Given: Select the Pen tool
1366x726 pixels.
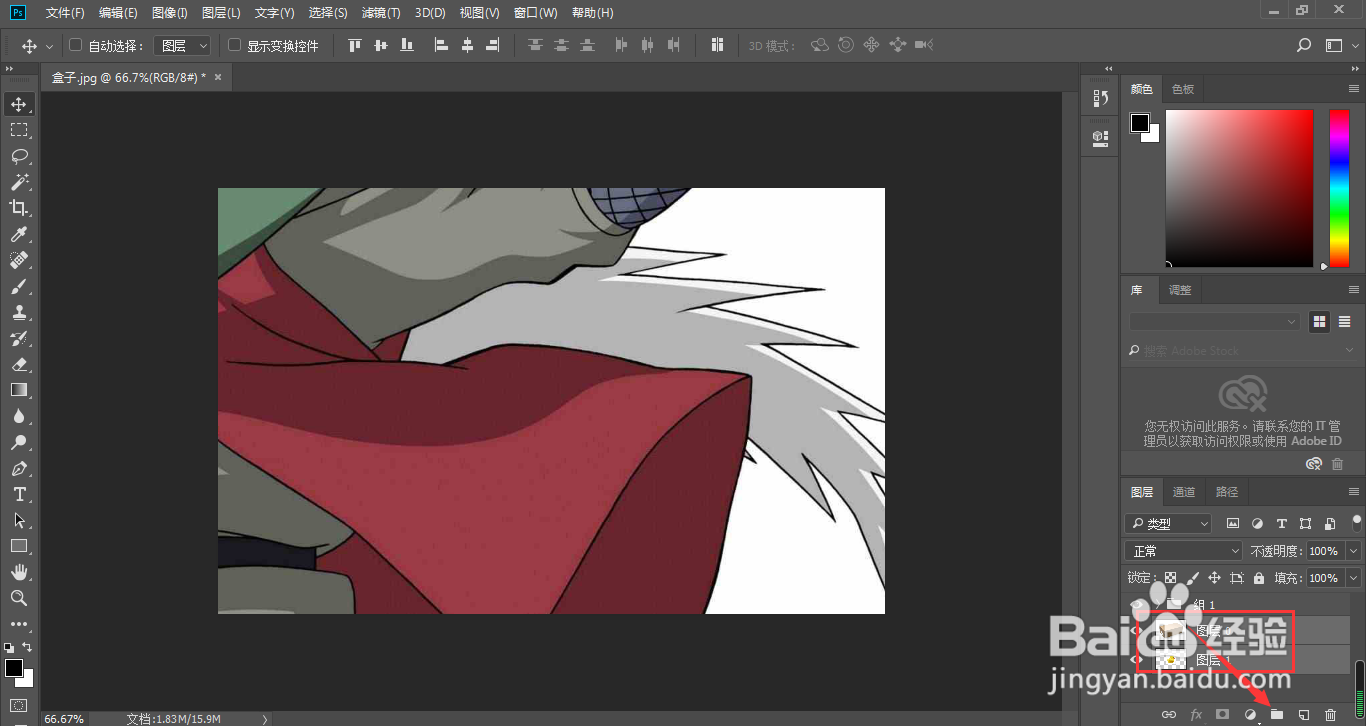Looking at the screenshot, I should [19, 468].
